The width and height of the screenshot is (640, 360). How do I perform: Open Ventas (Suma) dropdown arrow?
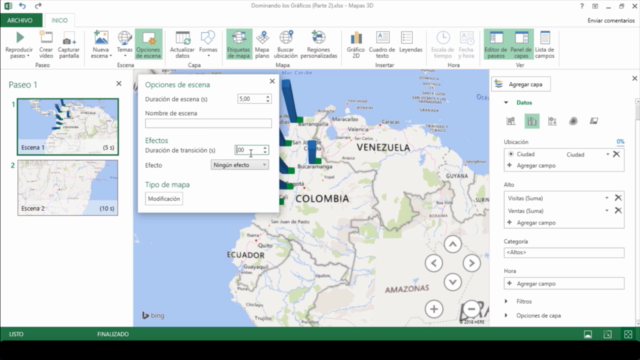pos(607,211)
